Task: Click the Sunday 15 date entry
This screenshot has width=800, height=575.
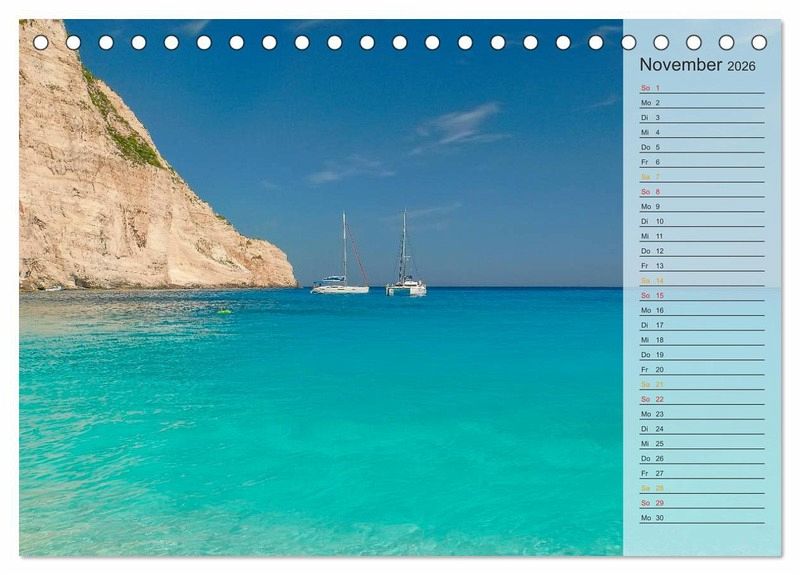Action: (701, 295)
